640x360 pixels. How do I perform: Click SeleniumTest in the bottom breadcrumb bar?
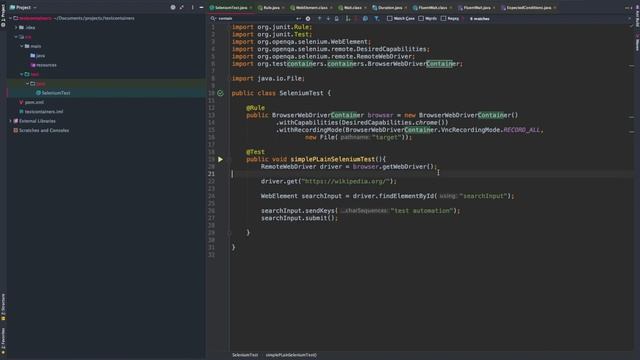point(245,355)
